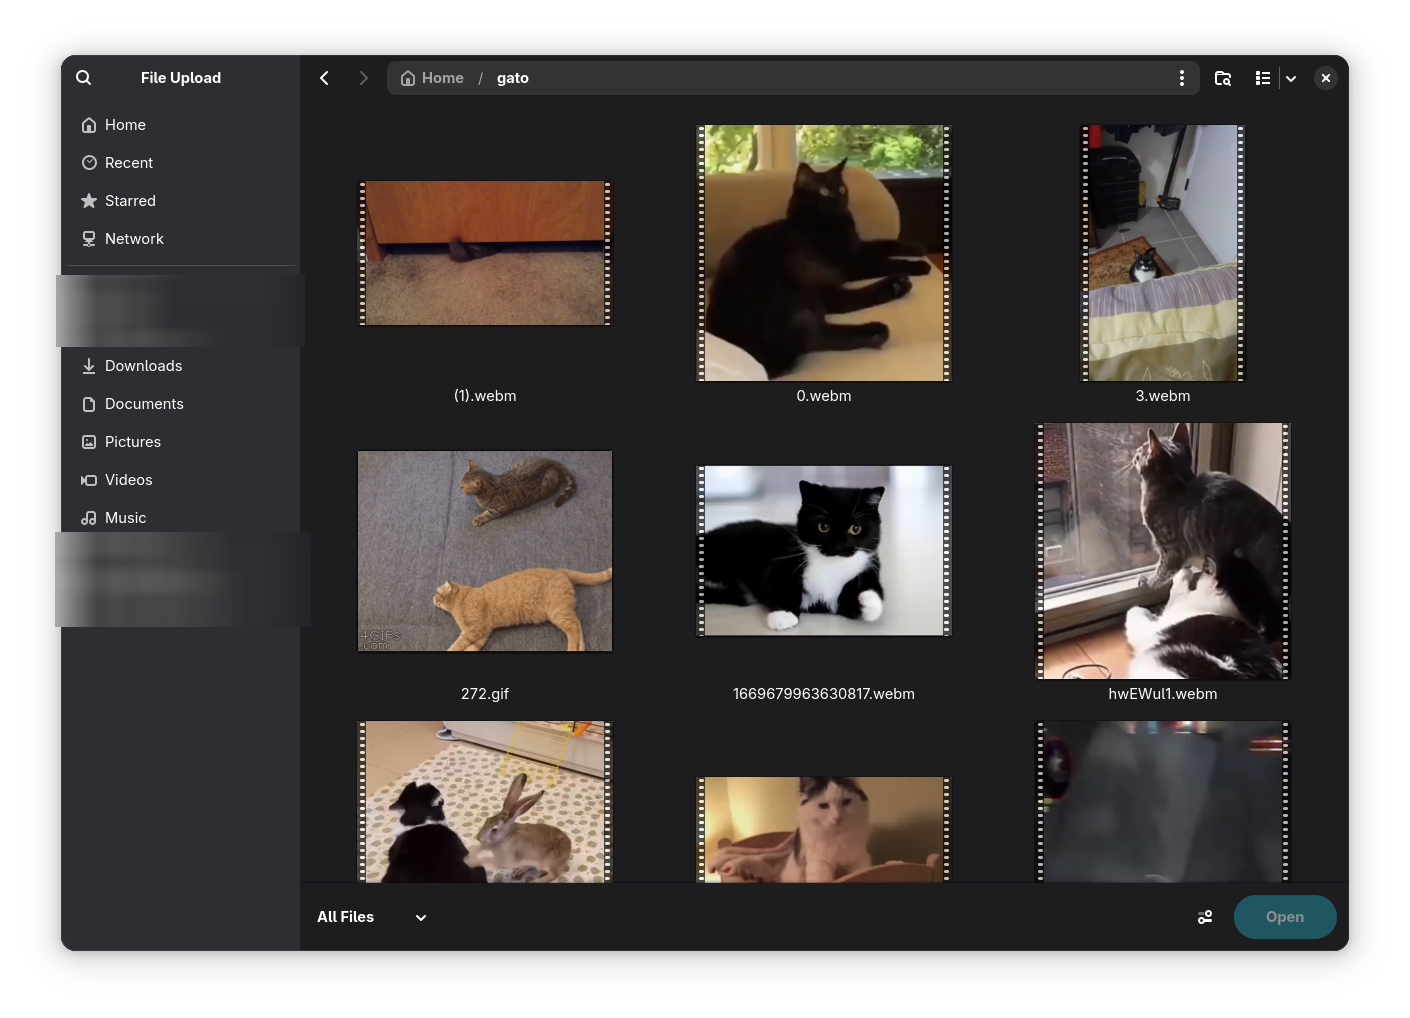Click the Home icon in sidebar
The width and height of the screenshot is (1410, 1018).
(x=89, y=125)
